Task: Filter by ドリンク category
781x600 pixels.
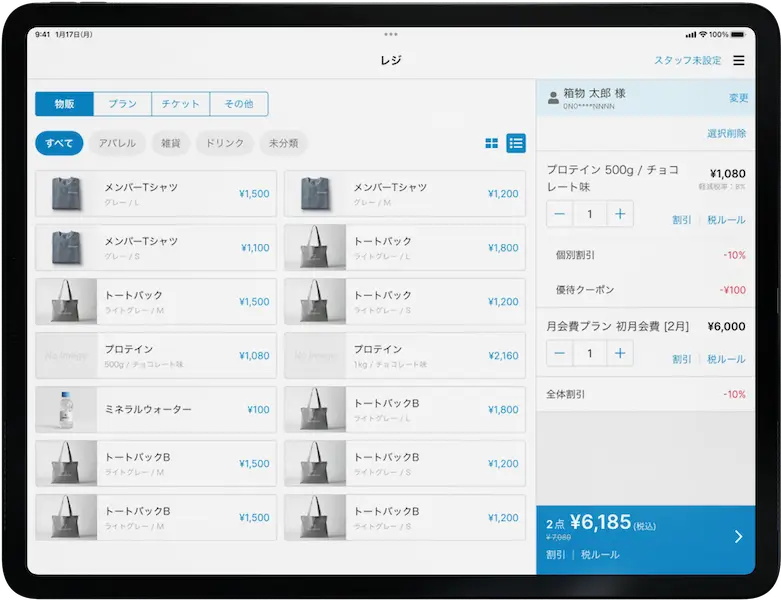Action: tap(225, 143)
